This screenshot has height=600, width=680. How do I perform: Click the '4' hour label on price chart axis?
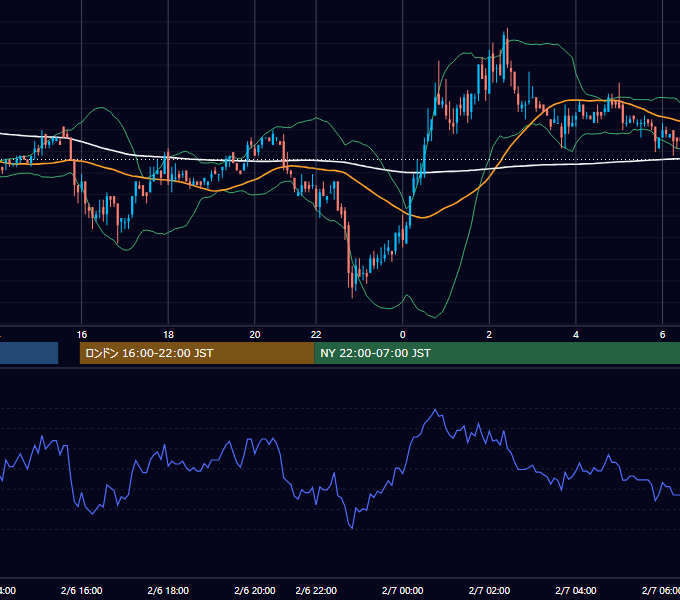click(576, 335)
